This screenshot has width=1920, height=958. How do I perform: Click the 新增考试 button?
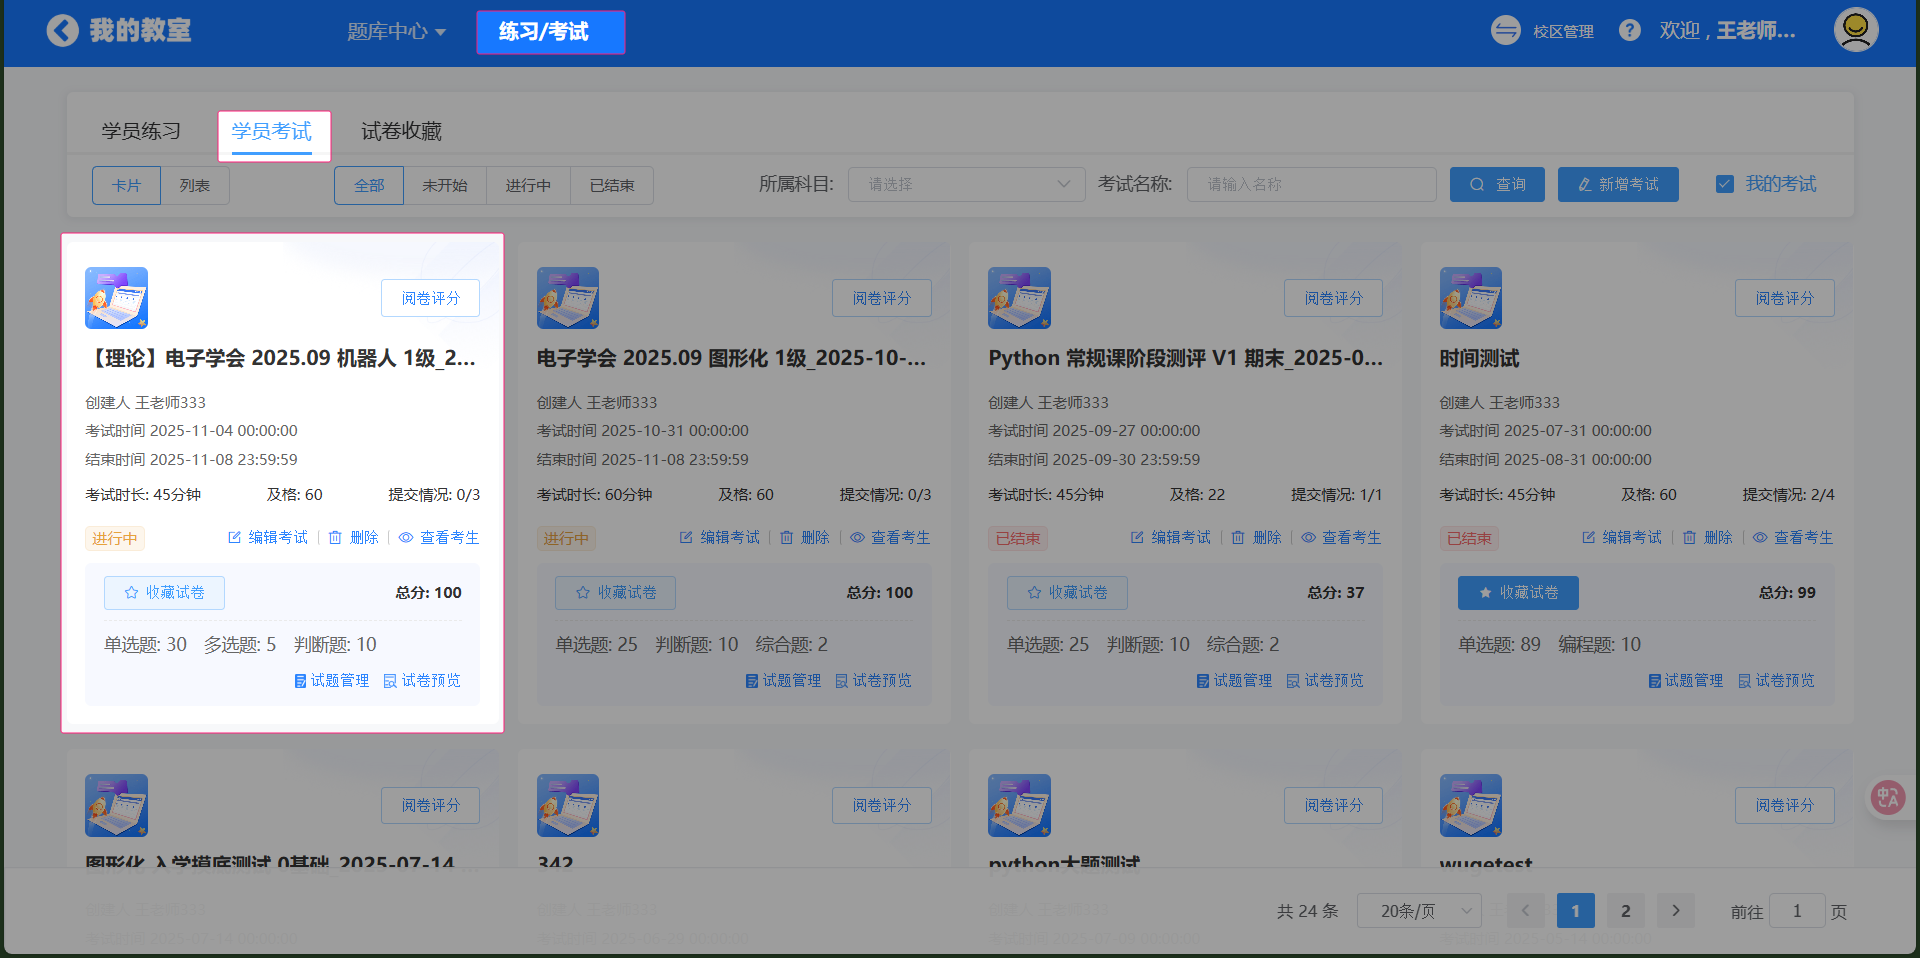coord(1617,185)
